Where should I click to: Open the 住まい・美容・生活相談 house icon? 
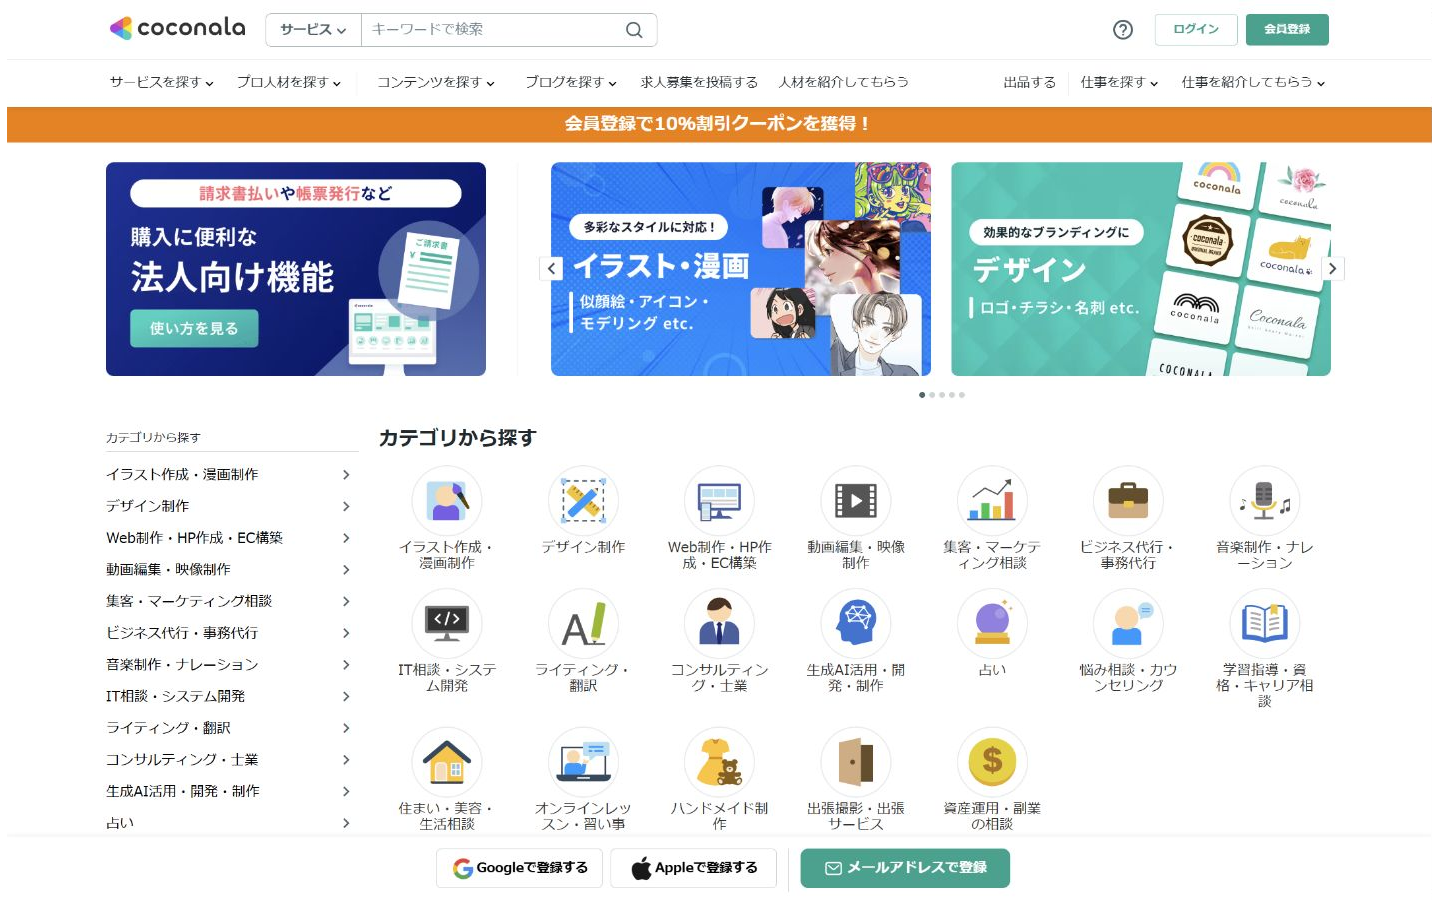pyautogui.click(x=447, y=762)
